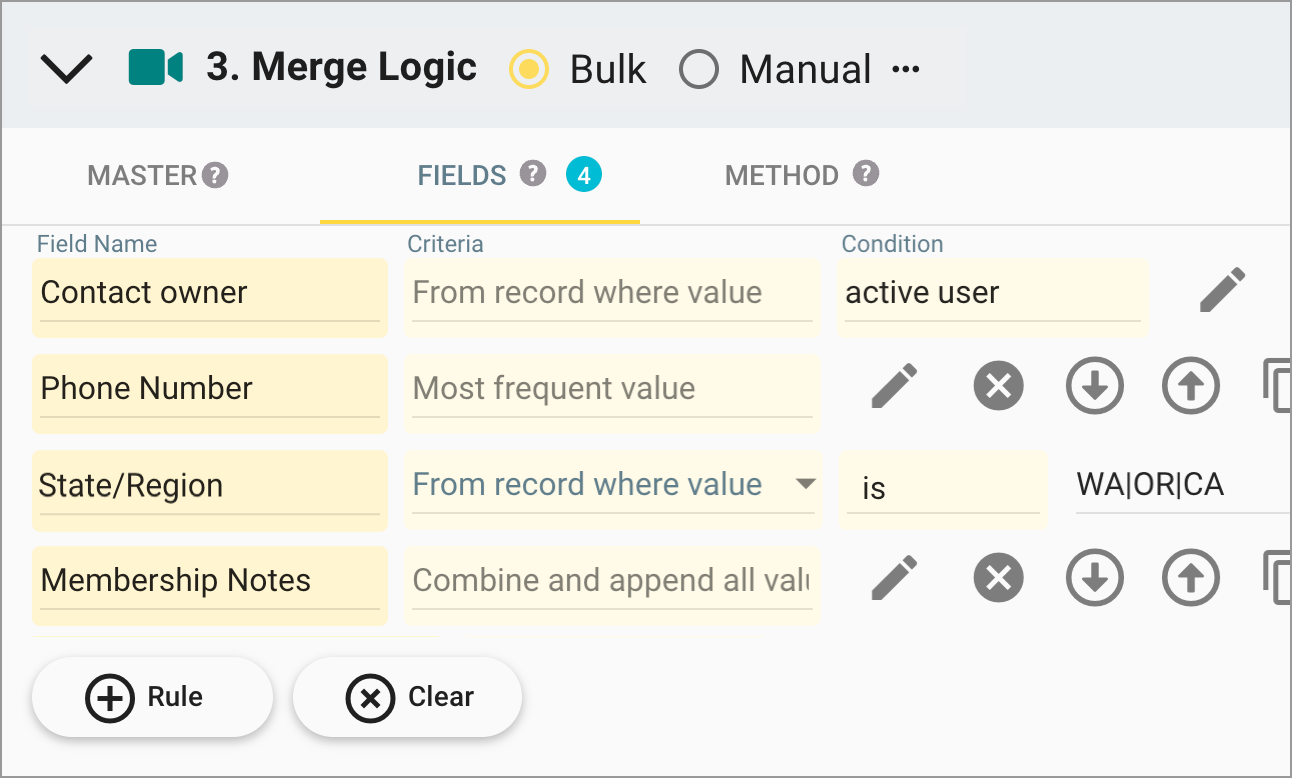Edit the Contact owner merge condition
The width and height of the screenshot is (1292, 778).
[1222, 290]
